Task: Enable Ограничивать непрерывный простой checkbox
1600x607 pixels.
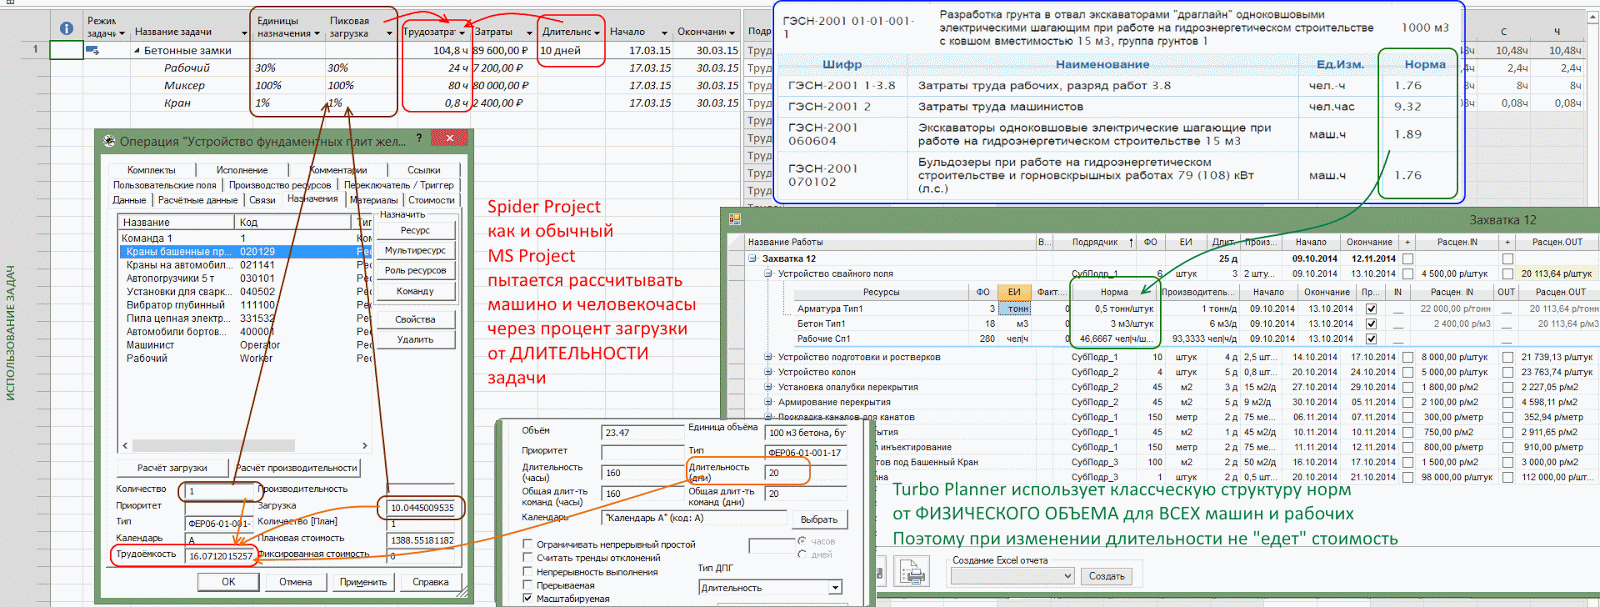Action: click(x=528, y=544)
